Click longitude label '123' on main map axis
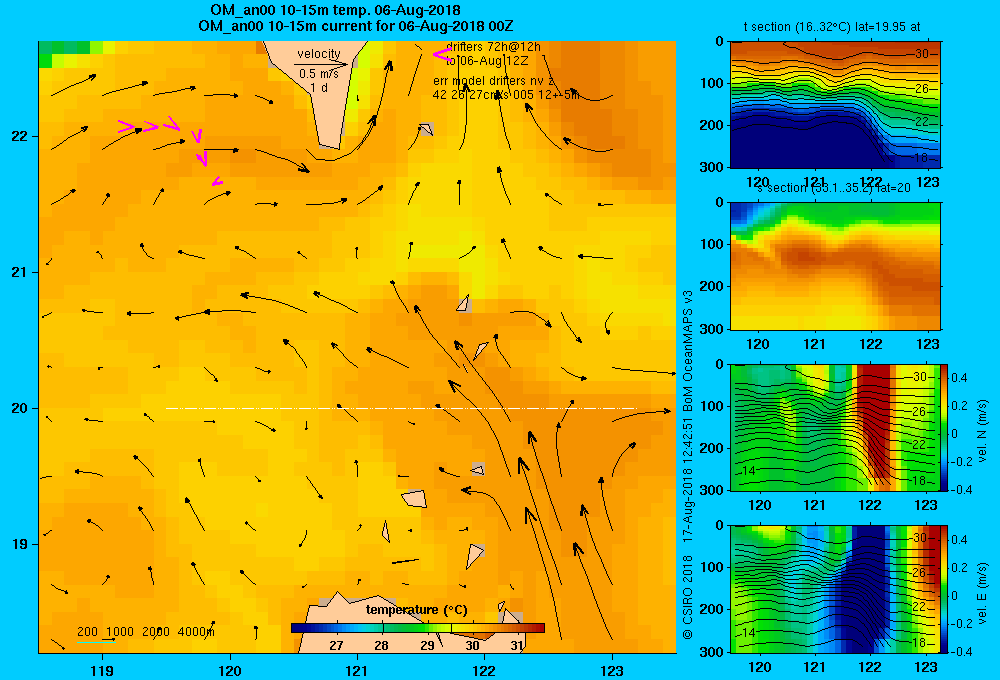 612,670
